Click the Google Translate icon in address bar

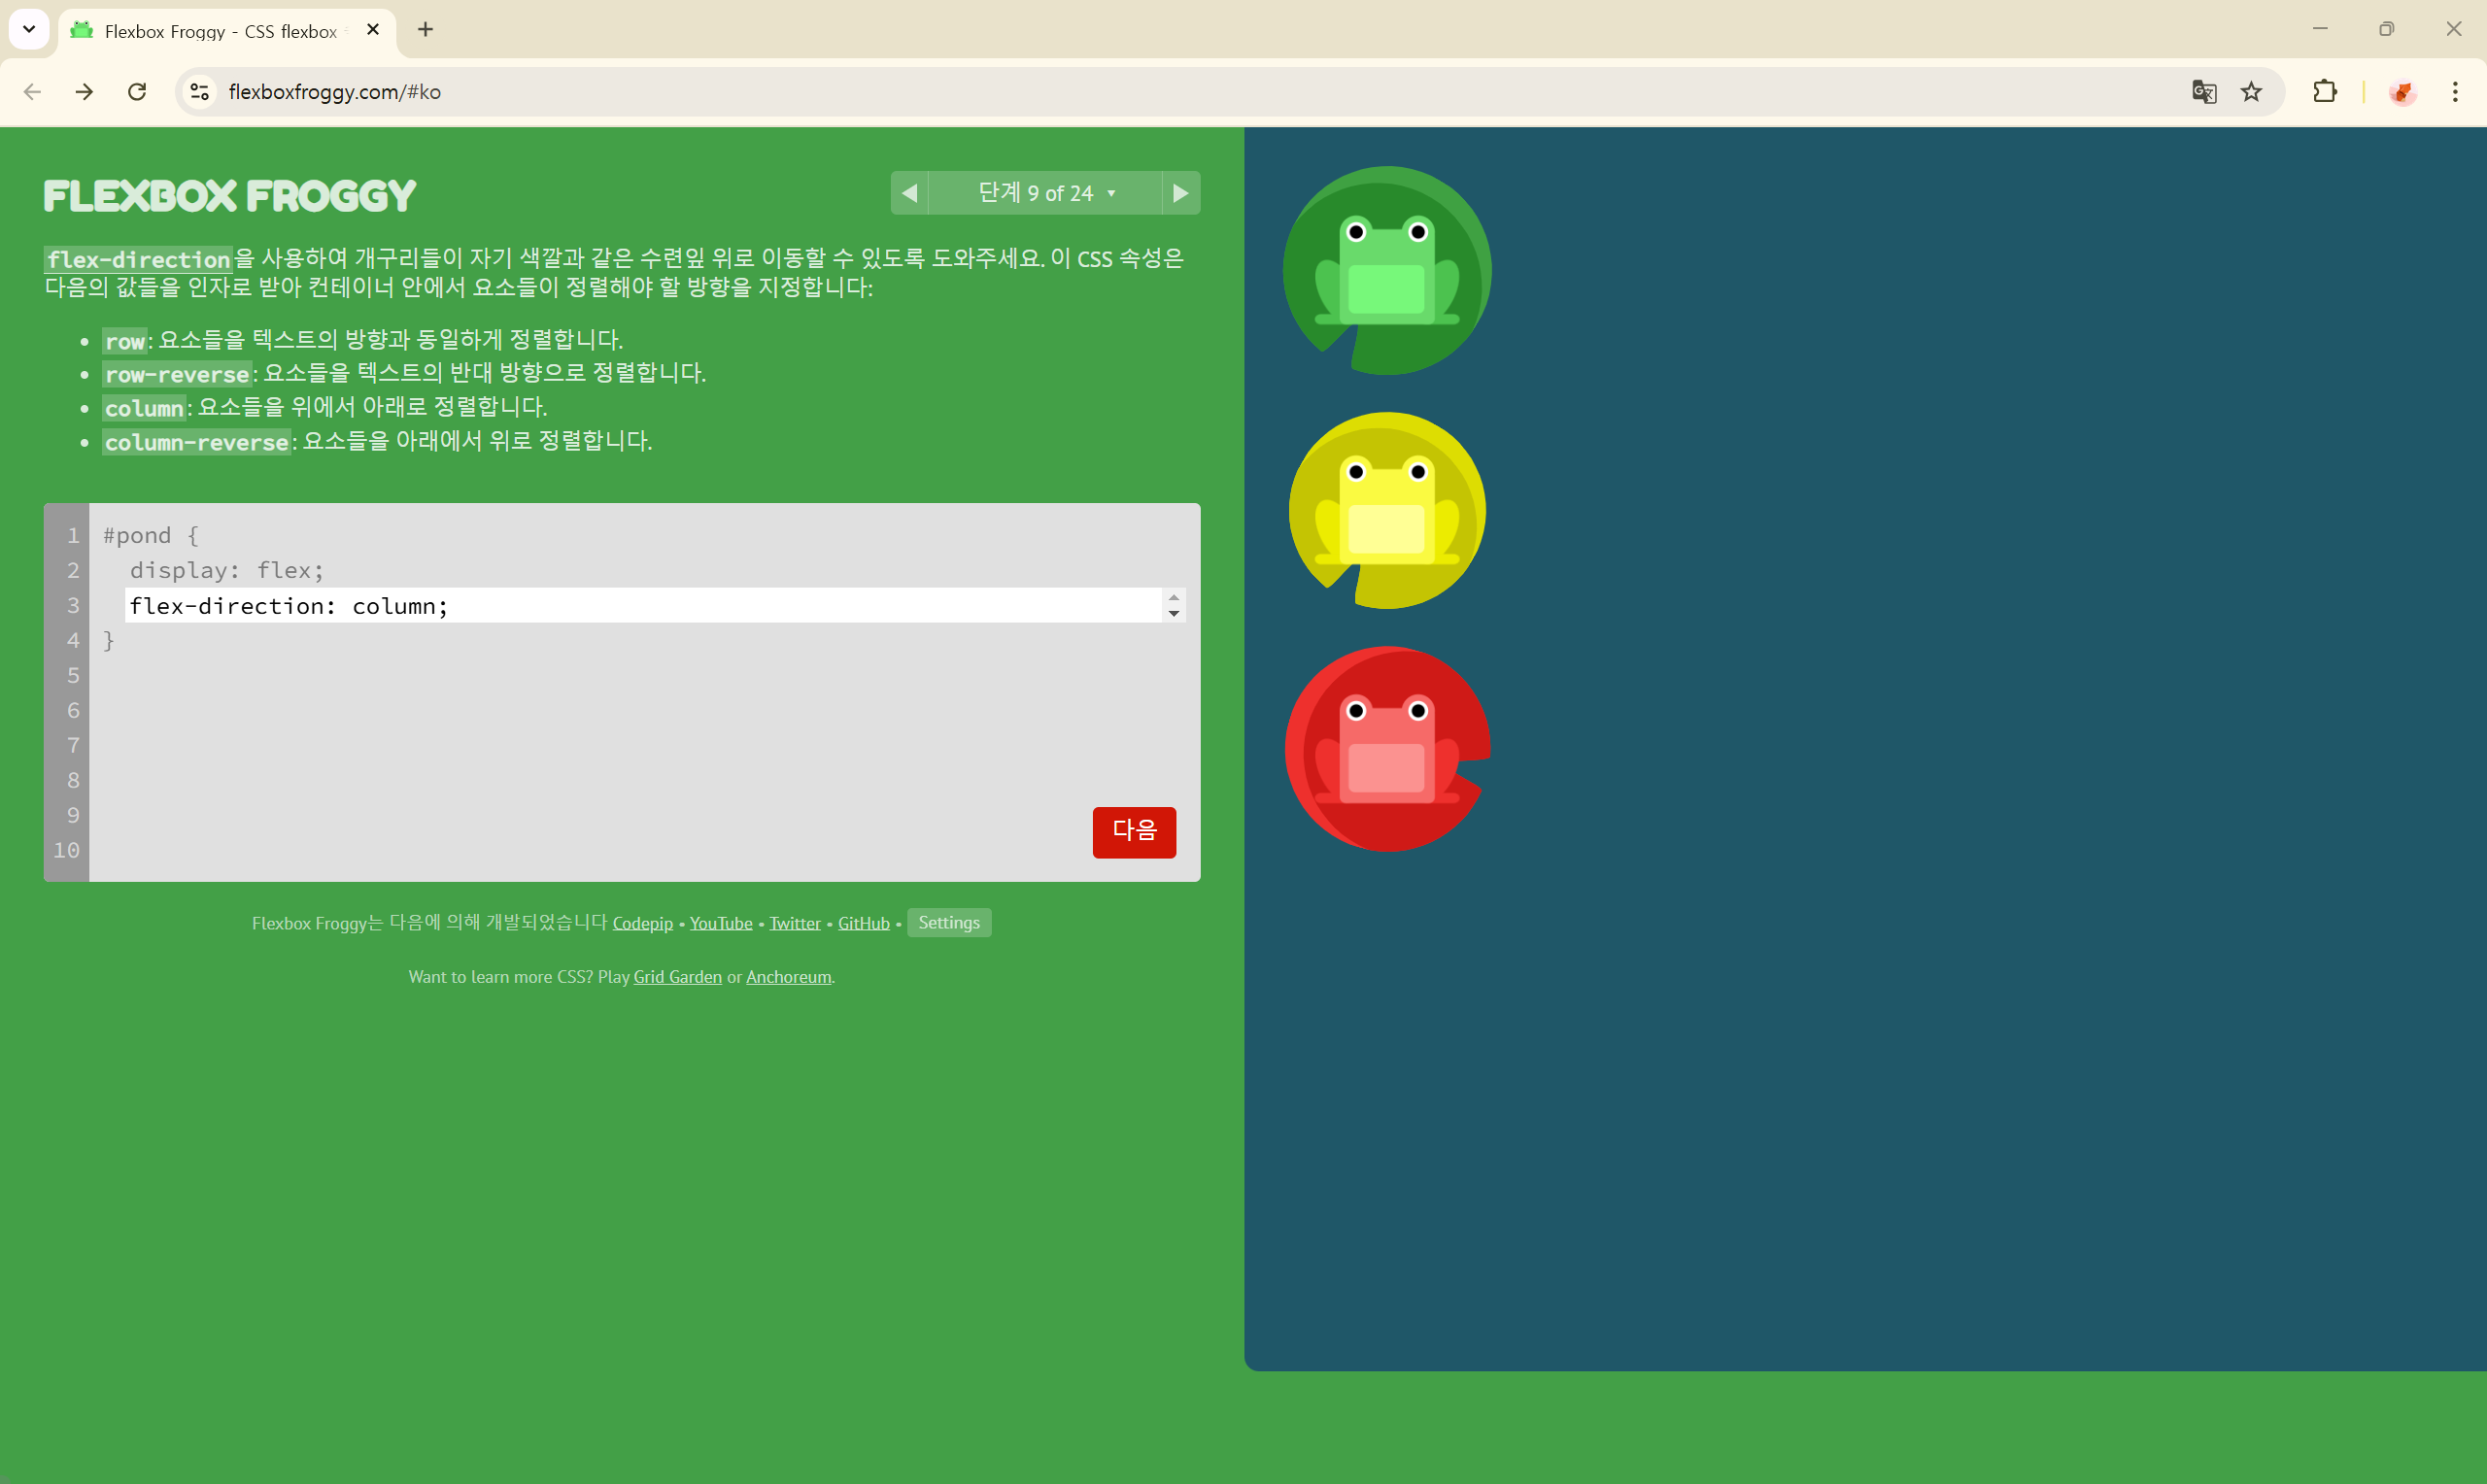point(2203,92)
